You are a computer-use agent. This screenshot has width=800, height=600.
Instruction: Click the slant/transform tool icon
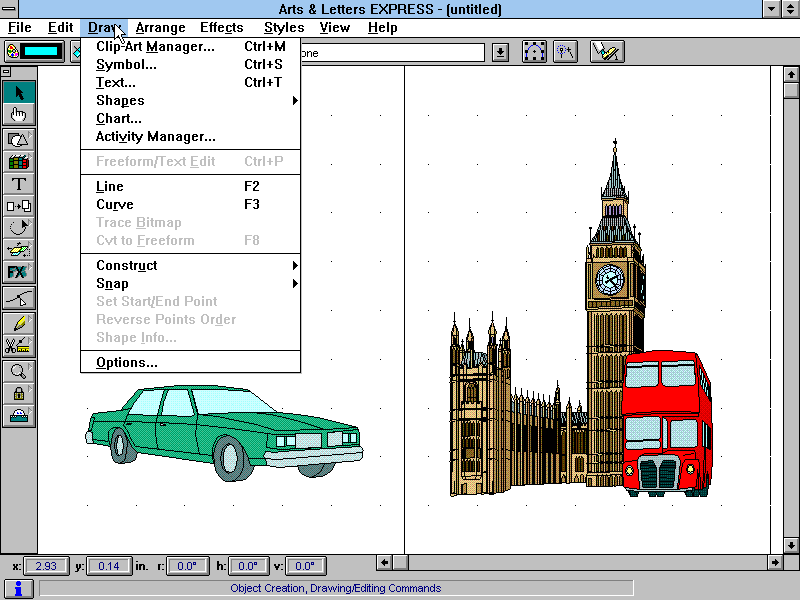(x=19, y=250)
